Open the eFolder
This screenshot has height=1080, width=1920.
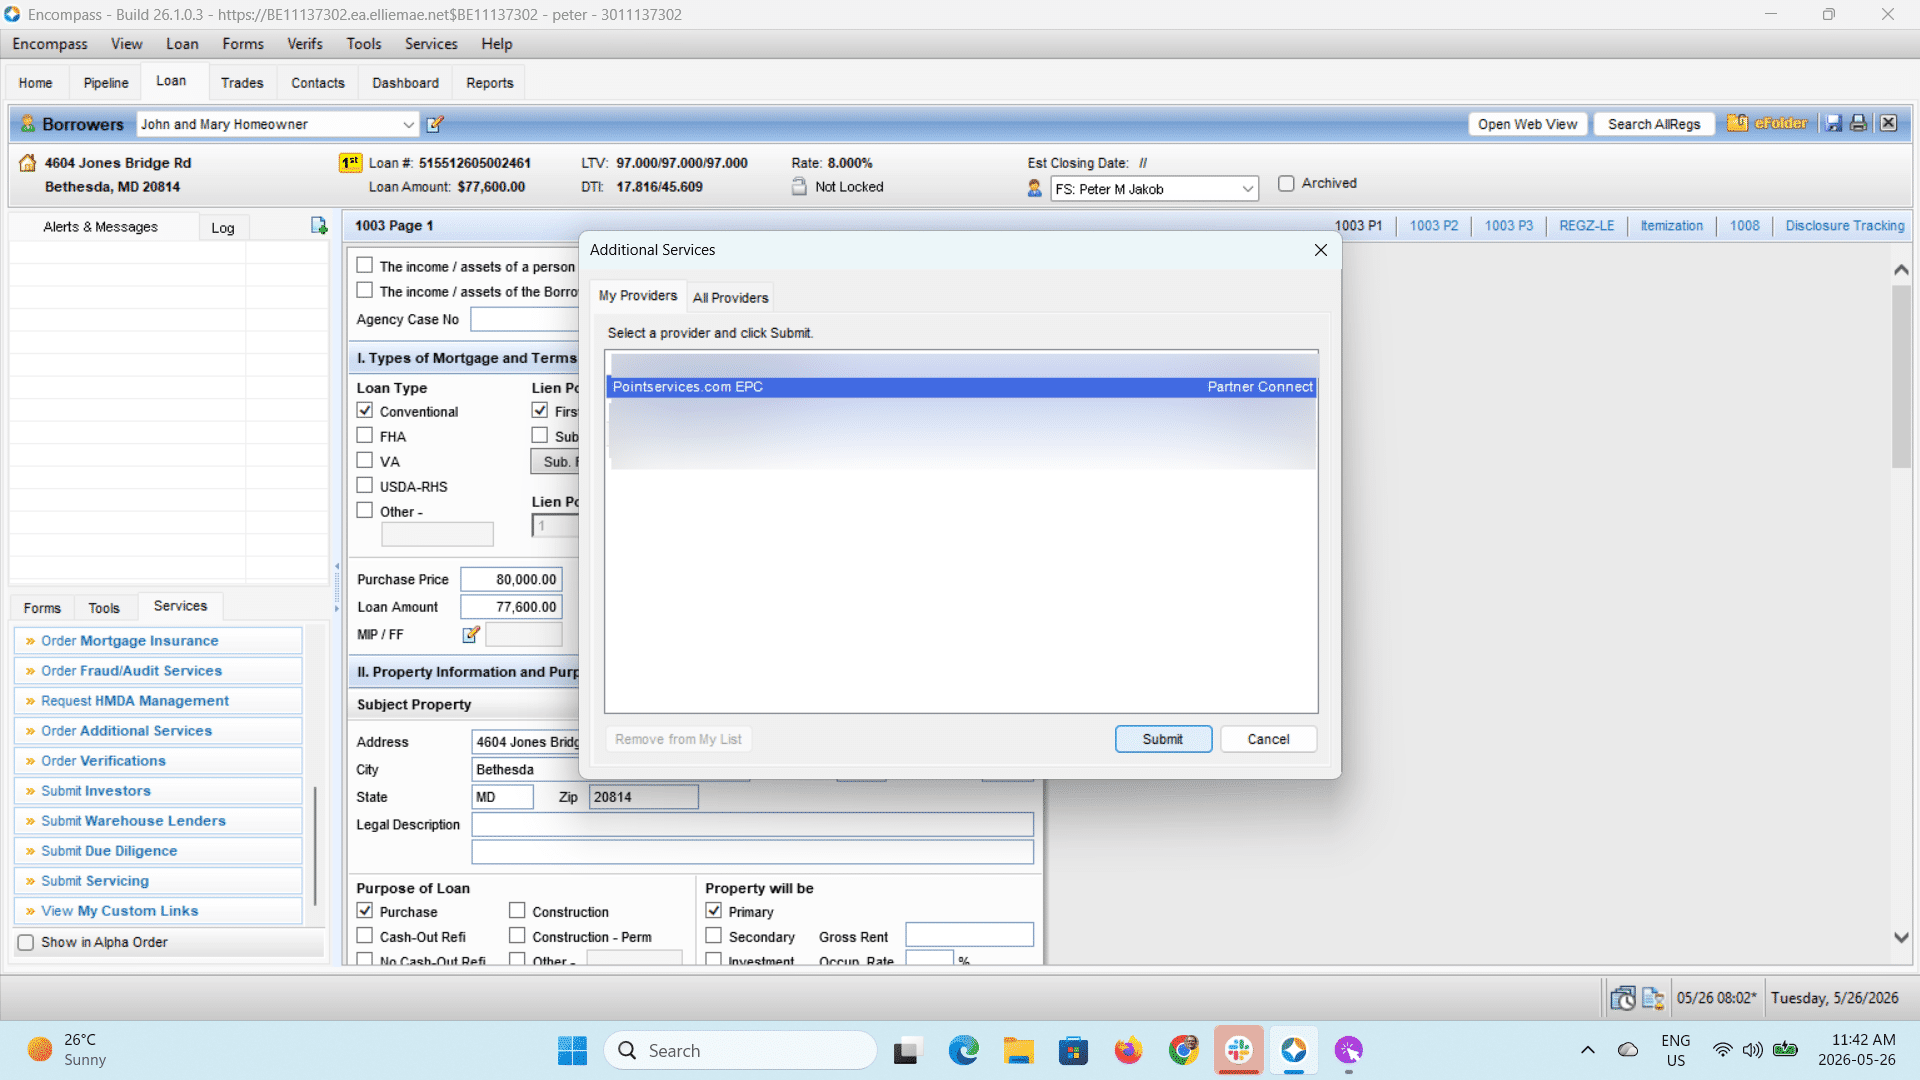[x=1767, y=123]
